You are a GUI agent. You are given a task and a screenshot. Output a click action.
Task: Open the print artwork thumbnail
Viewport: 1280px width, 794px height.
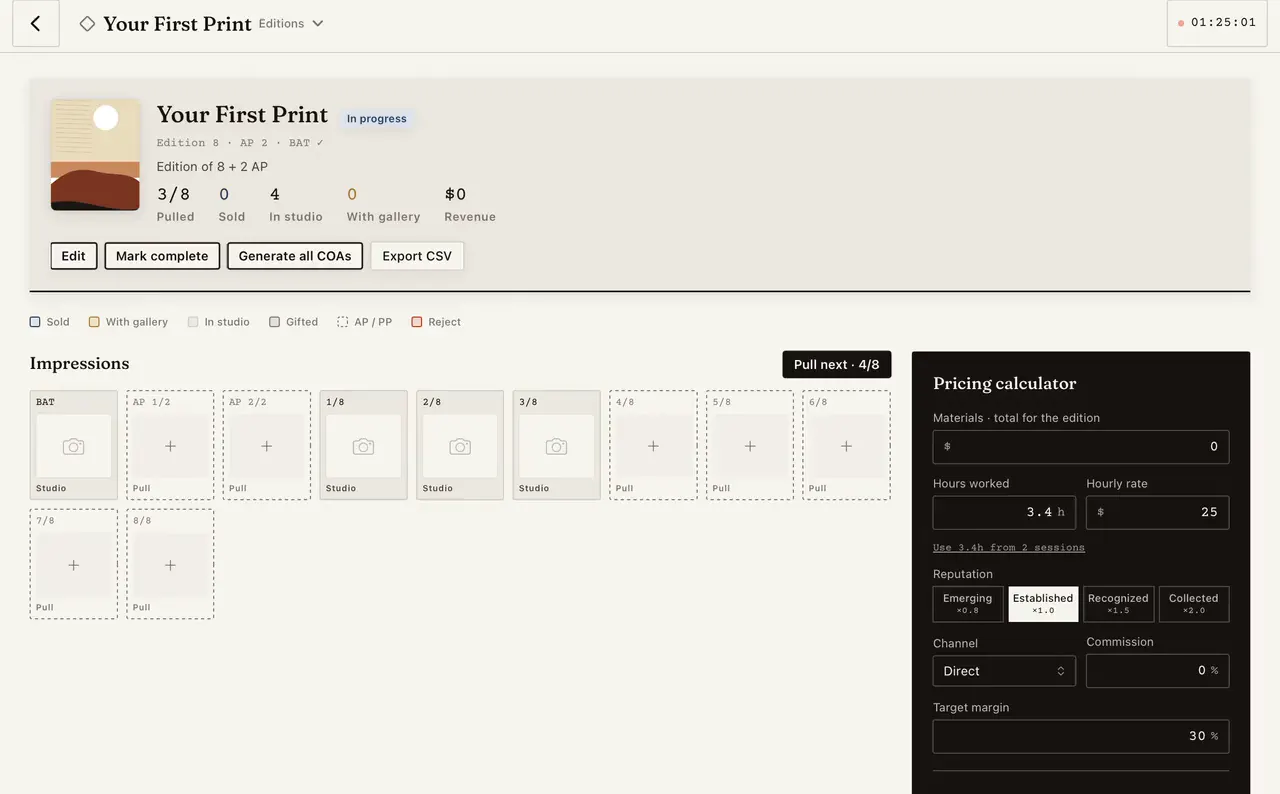point(96,155)
